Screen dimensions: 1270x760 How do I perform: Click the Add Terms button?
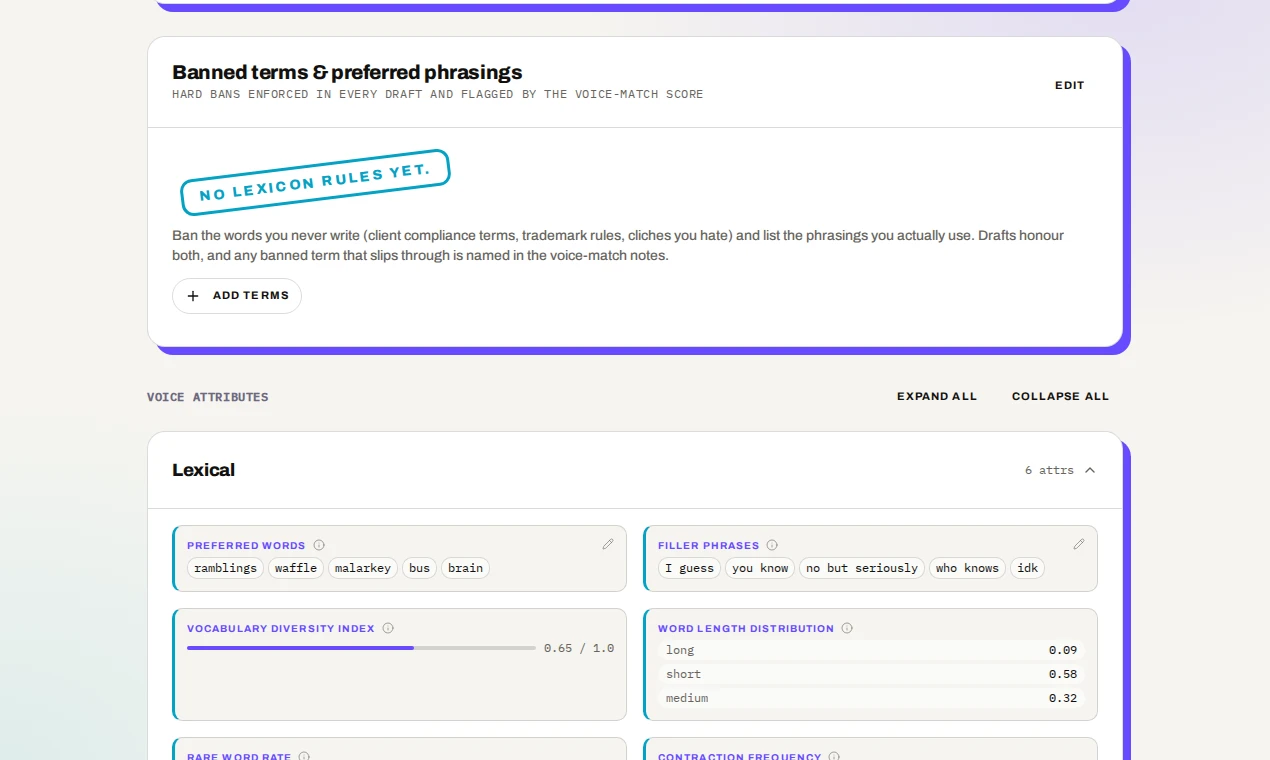tap(237, 296)
